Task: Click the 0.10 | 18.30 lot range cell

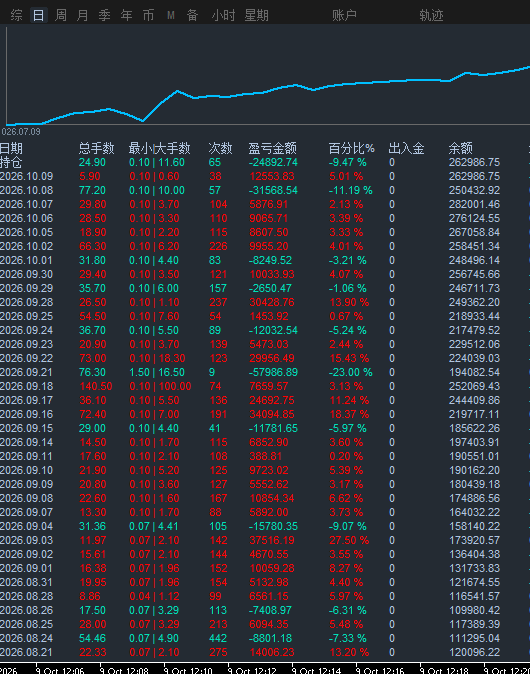Action: pyautogui.click(x=157, y=358)
